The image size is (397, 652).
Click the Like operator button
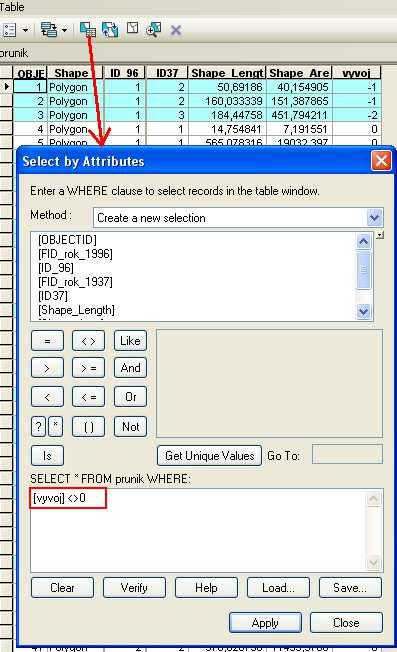[130, 341]
